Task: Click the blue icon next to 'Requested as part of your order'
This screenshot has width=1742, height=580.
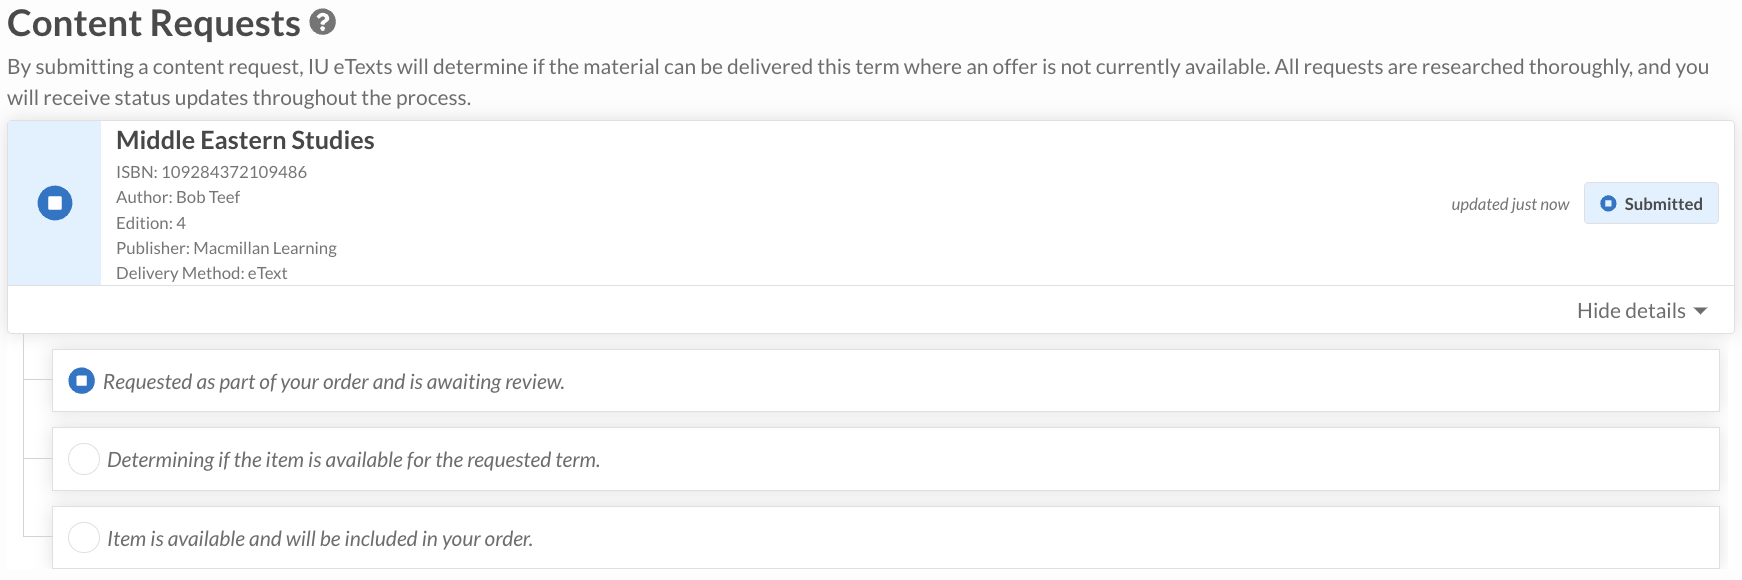Action: pyautogui.click(x=81, y=381)
